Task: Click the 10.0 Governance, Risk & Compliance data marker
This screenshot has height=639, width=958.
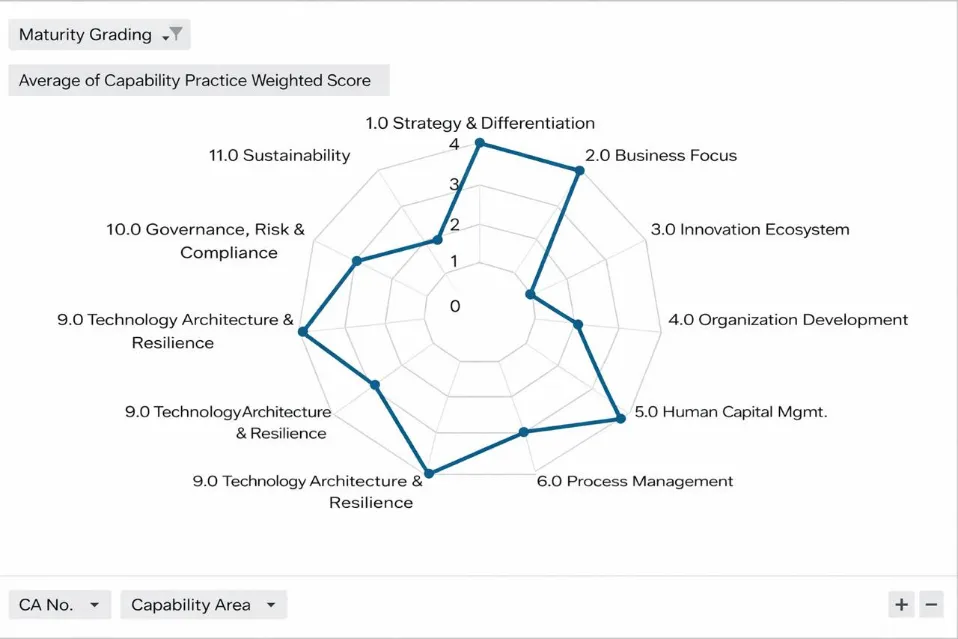Action: 356,262
